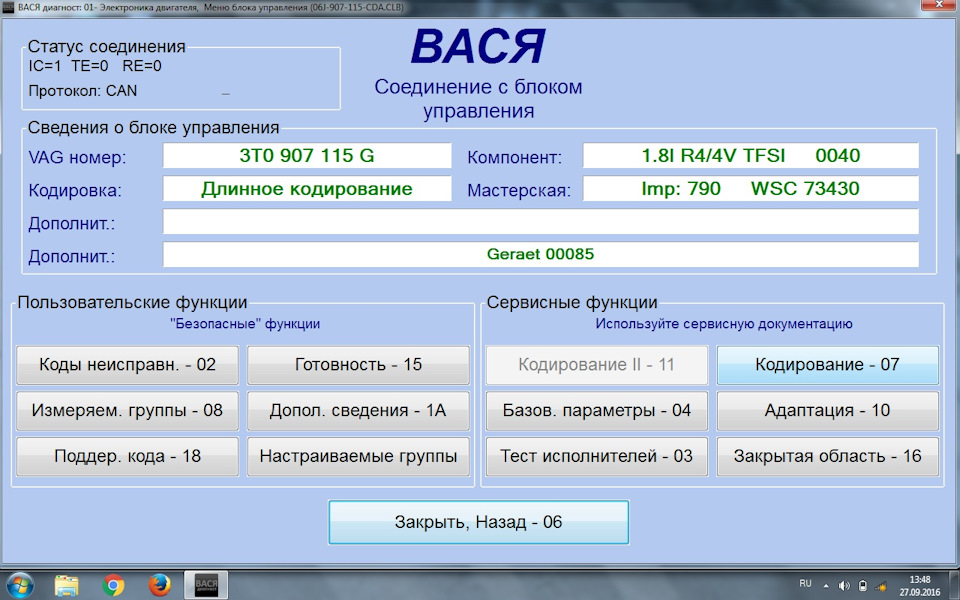Open Адаптация - 10

click(827, 410)
